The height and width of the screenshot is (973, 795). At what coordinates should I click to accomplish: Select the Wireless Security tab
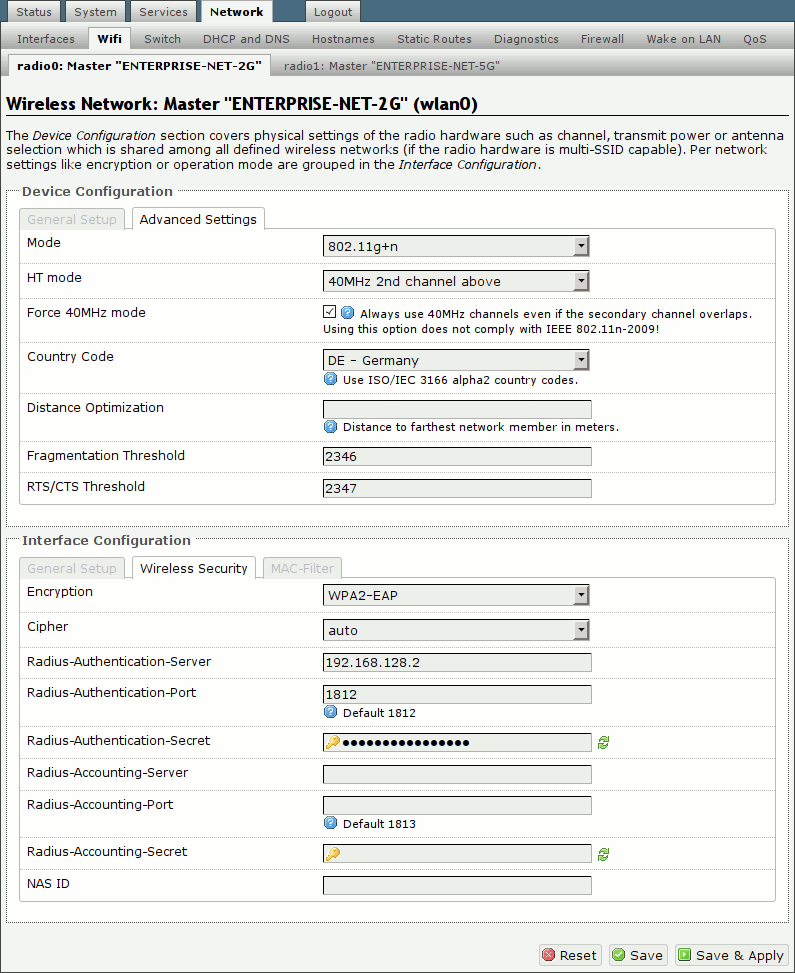[x=194, y=568]
